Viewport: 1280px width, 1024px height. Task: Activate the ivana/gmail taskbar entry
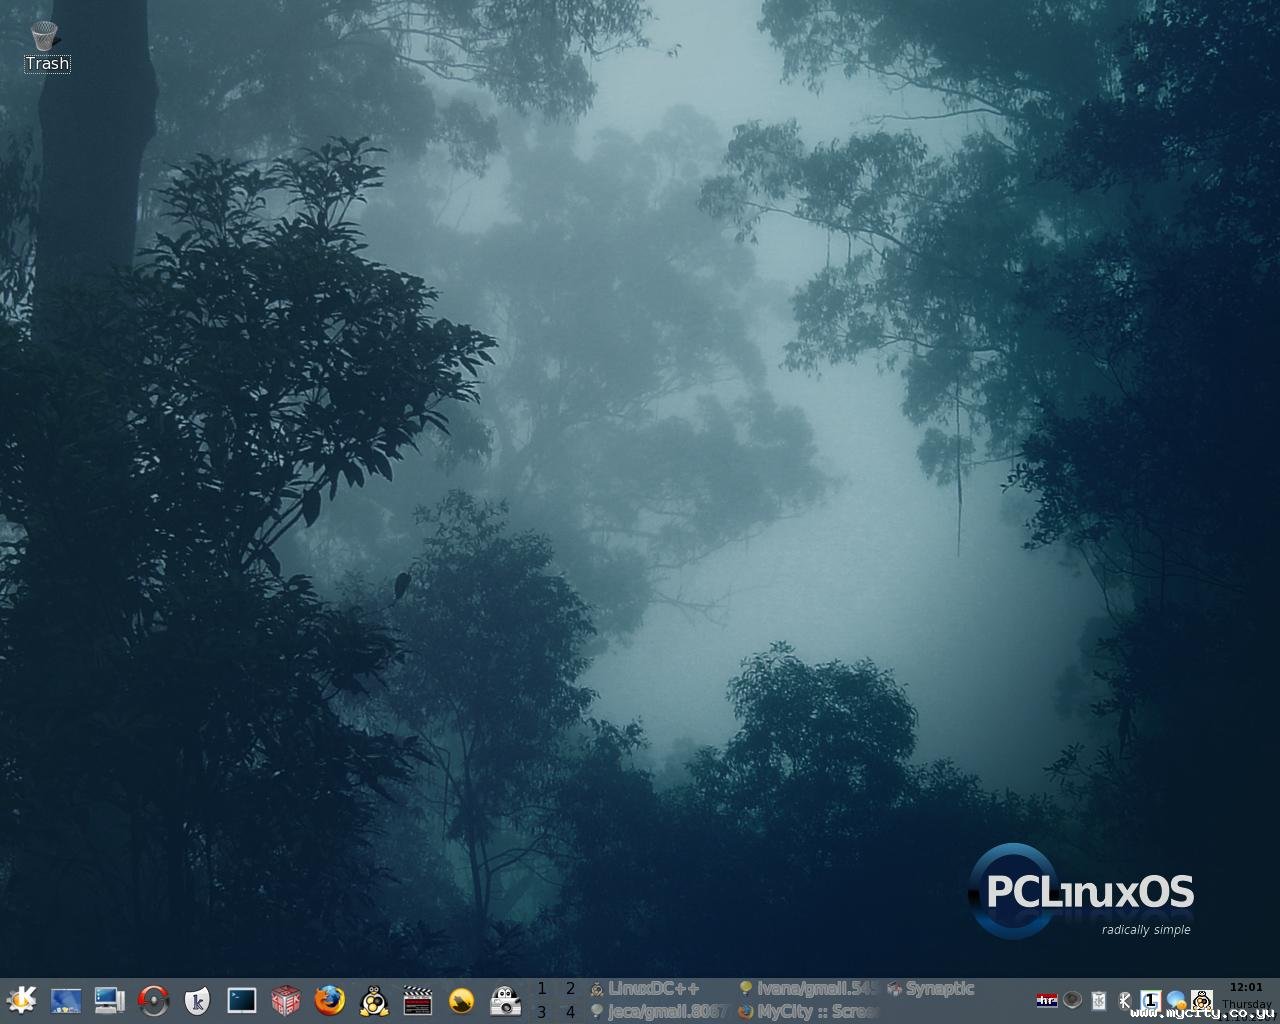(x=808, y=989)
